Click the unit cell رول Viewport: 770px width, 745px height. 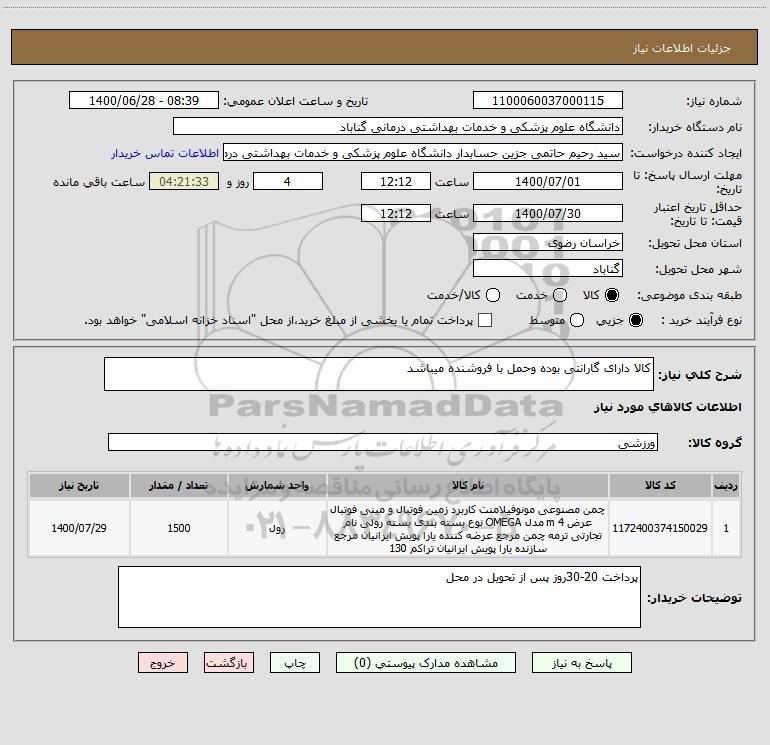(x=277, y=528)
